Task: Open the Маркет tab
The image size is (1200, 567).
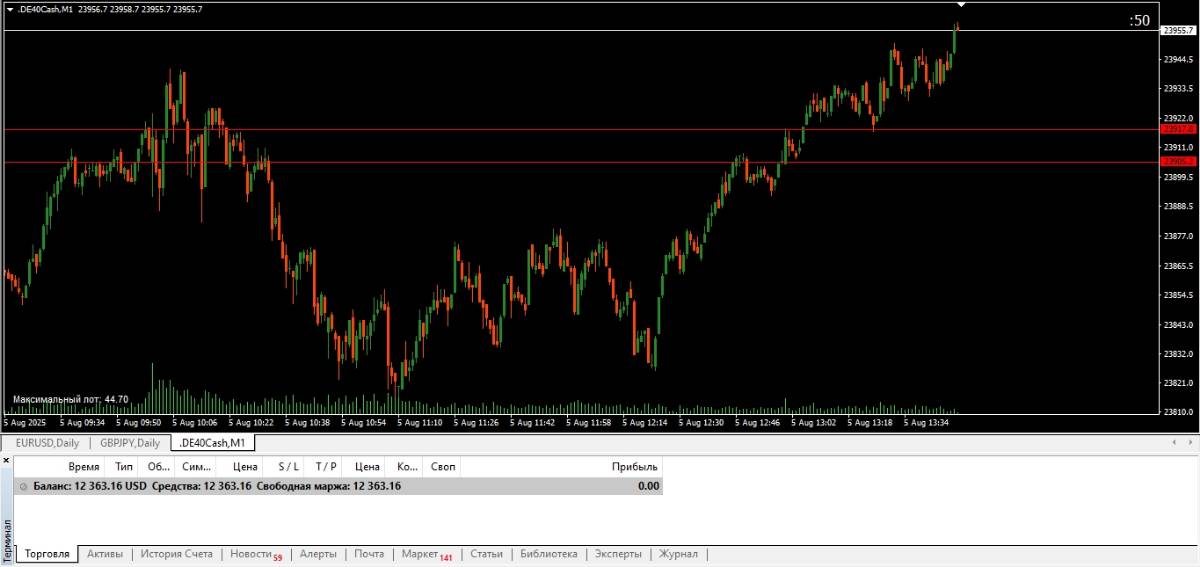Action: tap(424, 554)
